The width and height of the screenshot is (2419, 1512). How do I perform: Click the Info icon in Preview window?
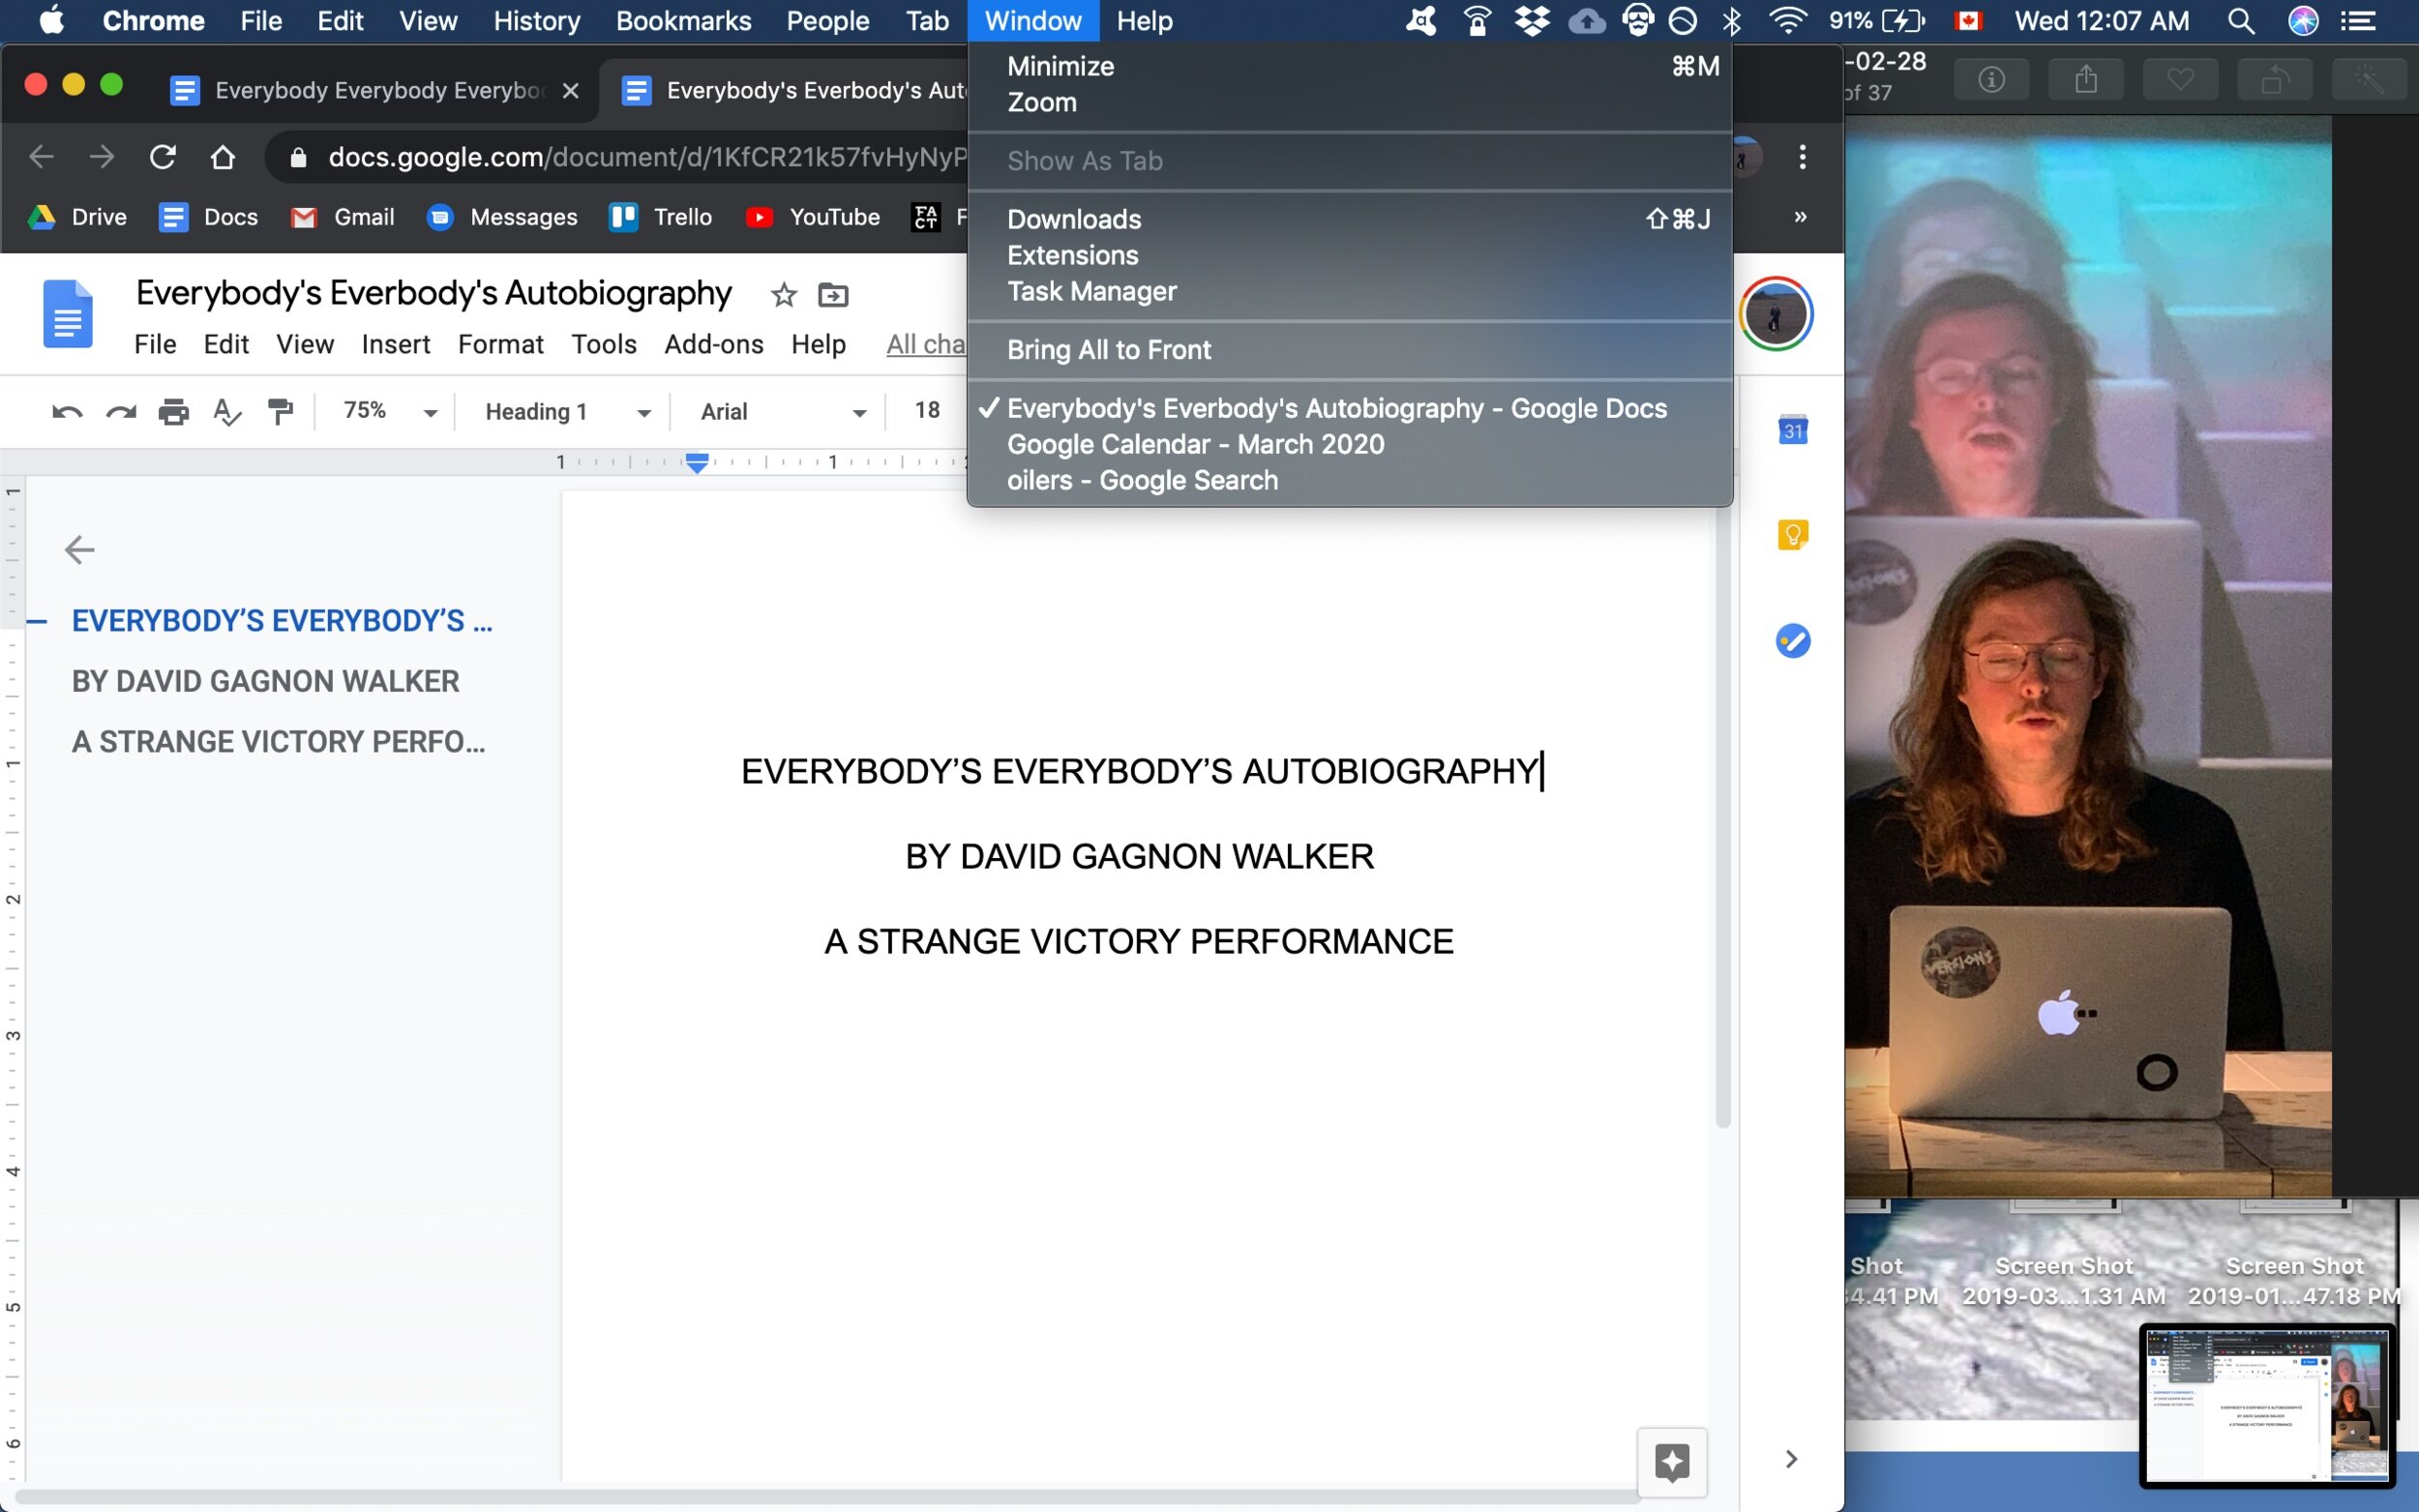tap(1991, 79)
